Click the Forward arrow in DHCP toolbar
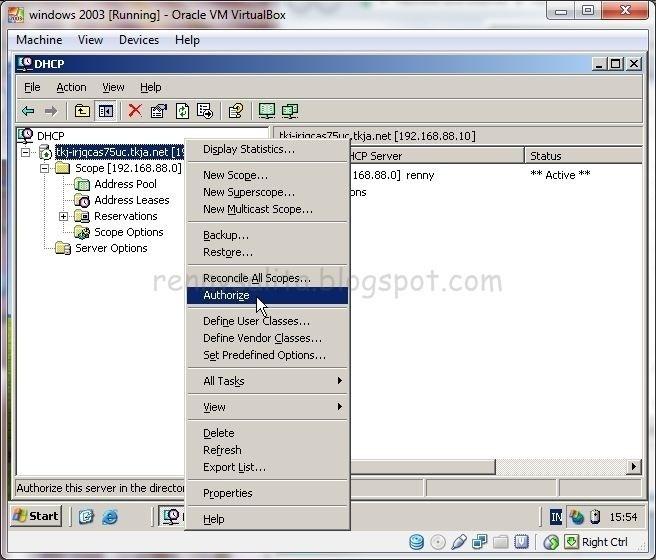656x560 pixels. coord(51,111)
